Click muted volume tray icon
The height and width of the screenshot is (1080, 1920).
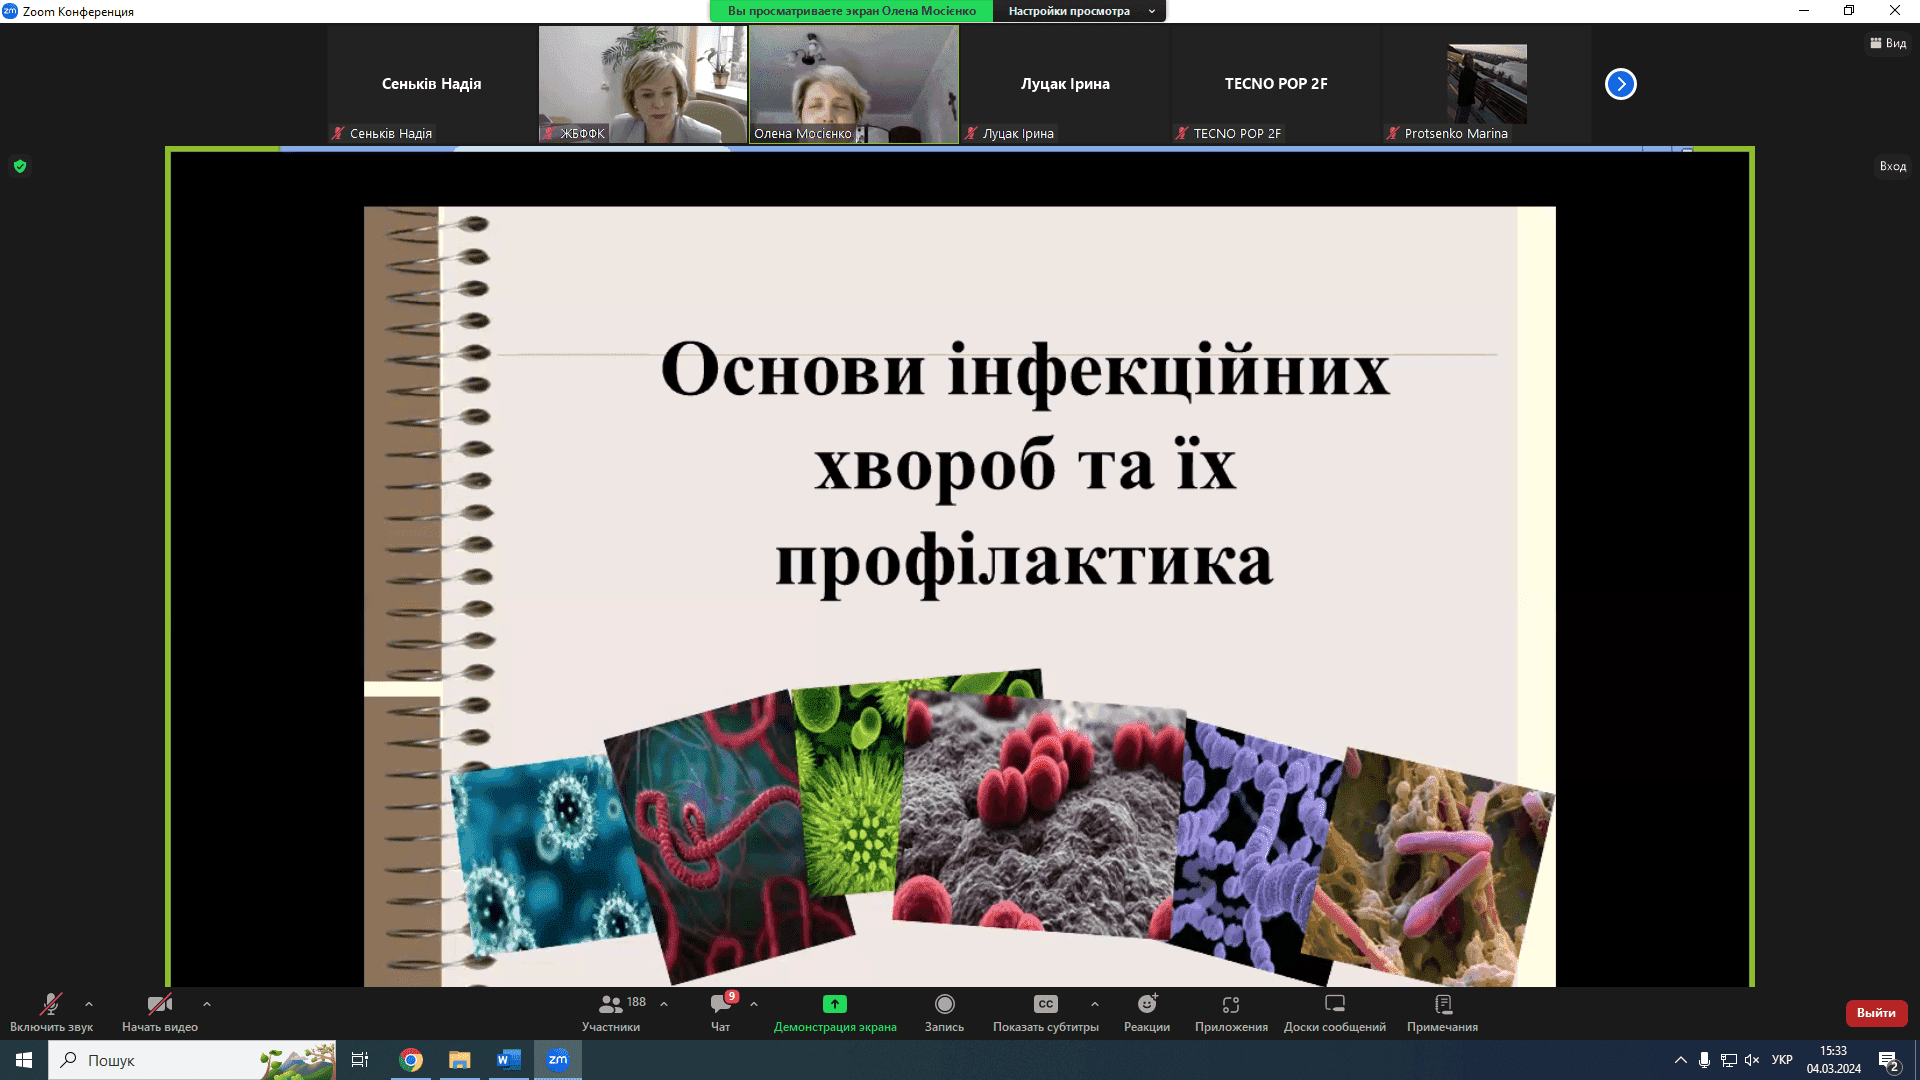click(1752, 1060)
